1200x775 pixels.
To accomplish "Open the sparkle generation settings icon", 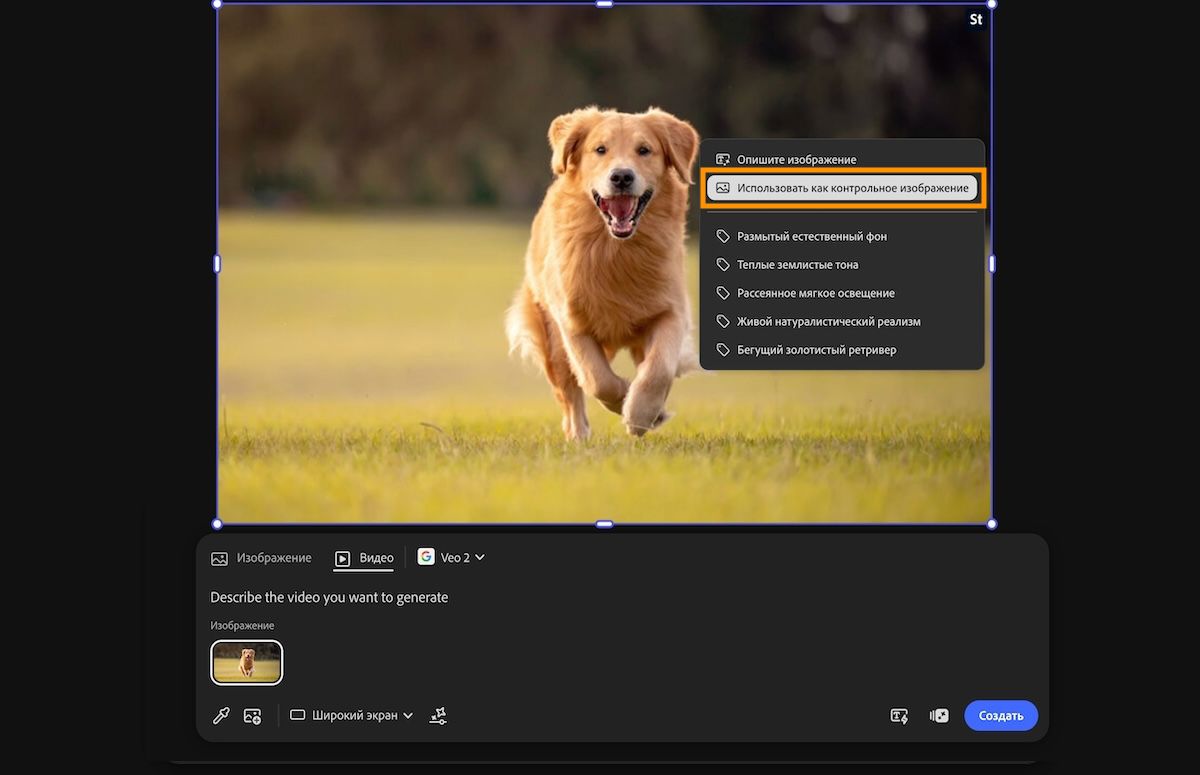I will point(438,716).
